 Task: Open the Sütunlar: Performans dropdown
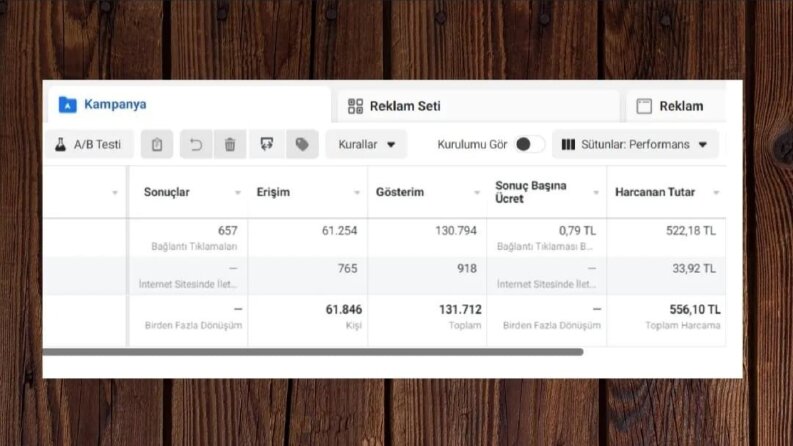(635, 145)
